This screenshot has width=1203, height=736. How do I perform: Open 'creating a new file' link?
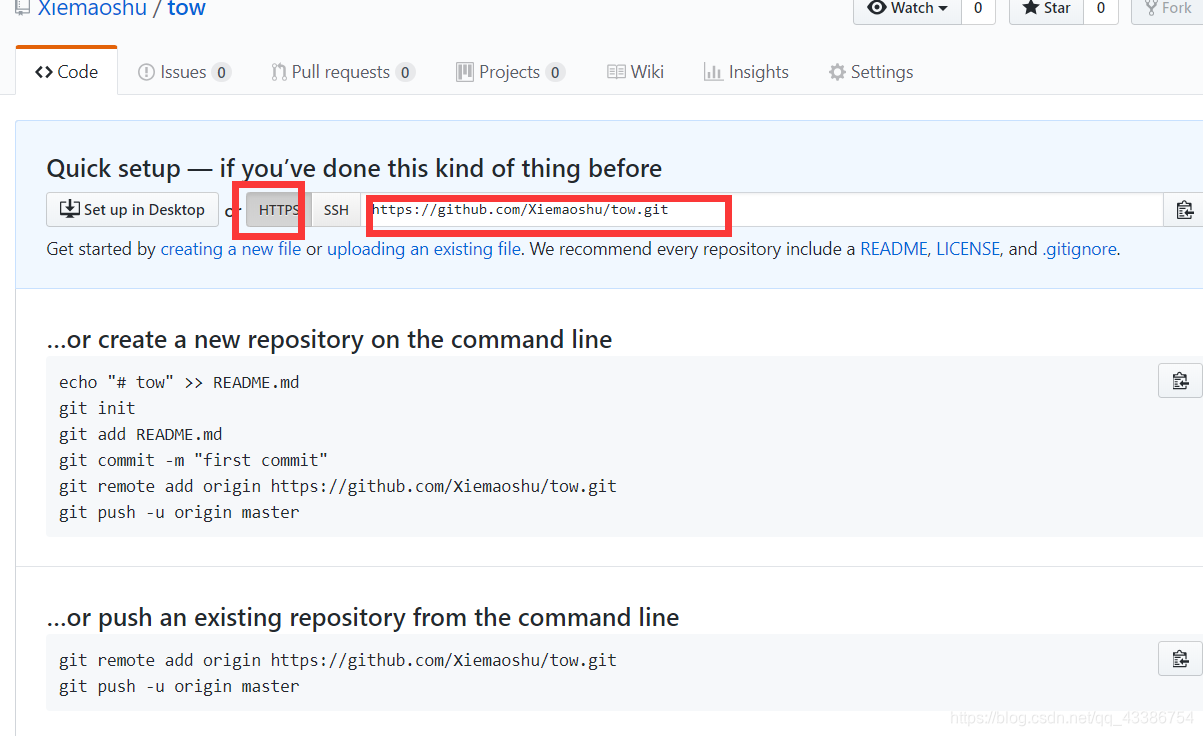point(231,249)
